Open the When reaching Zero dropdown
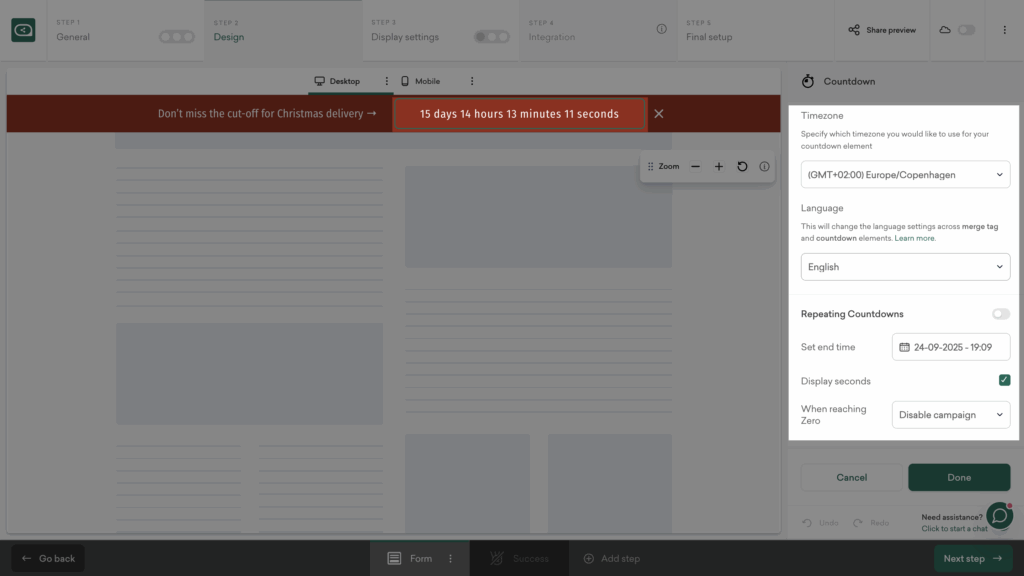1024x576 pixels. 950,415
